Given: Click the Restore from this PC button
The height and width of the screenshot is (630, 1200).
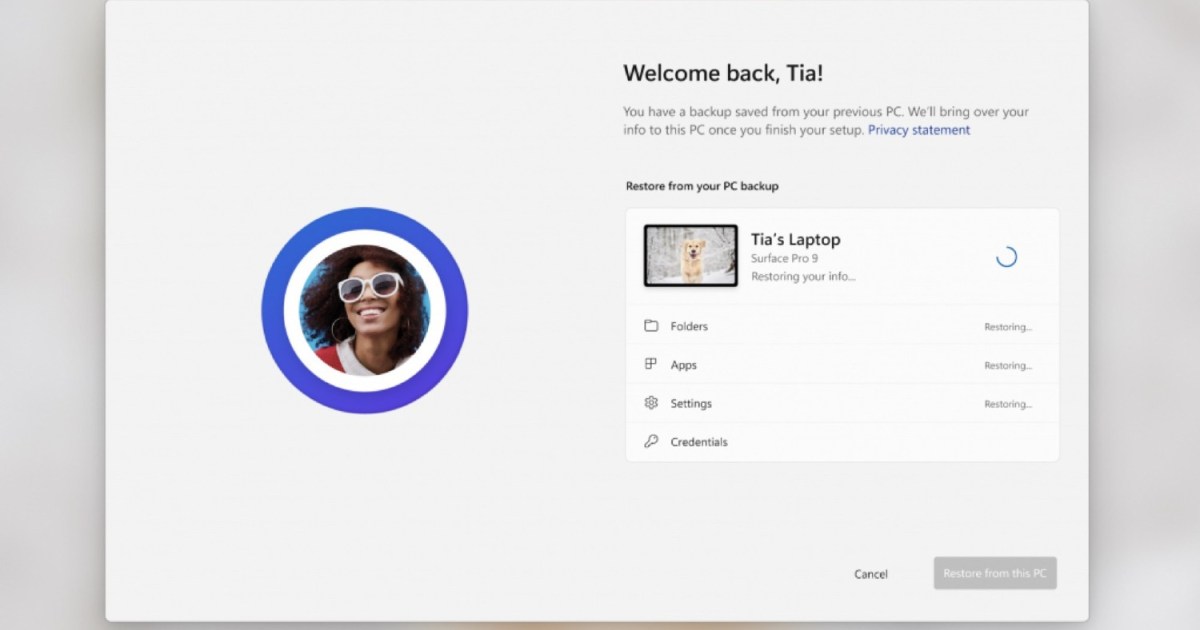Looking at the screenshot, I should tap(994, 573).
